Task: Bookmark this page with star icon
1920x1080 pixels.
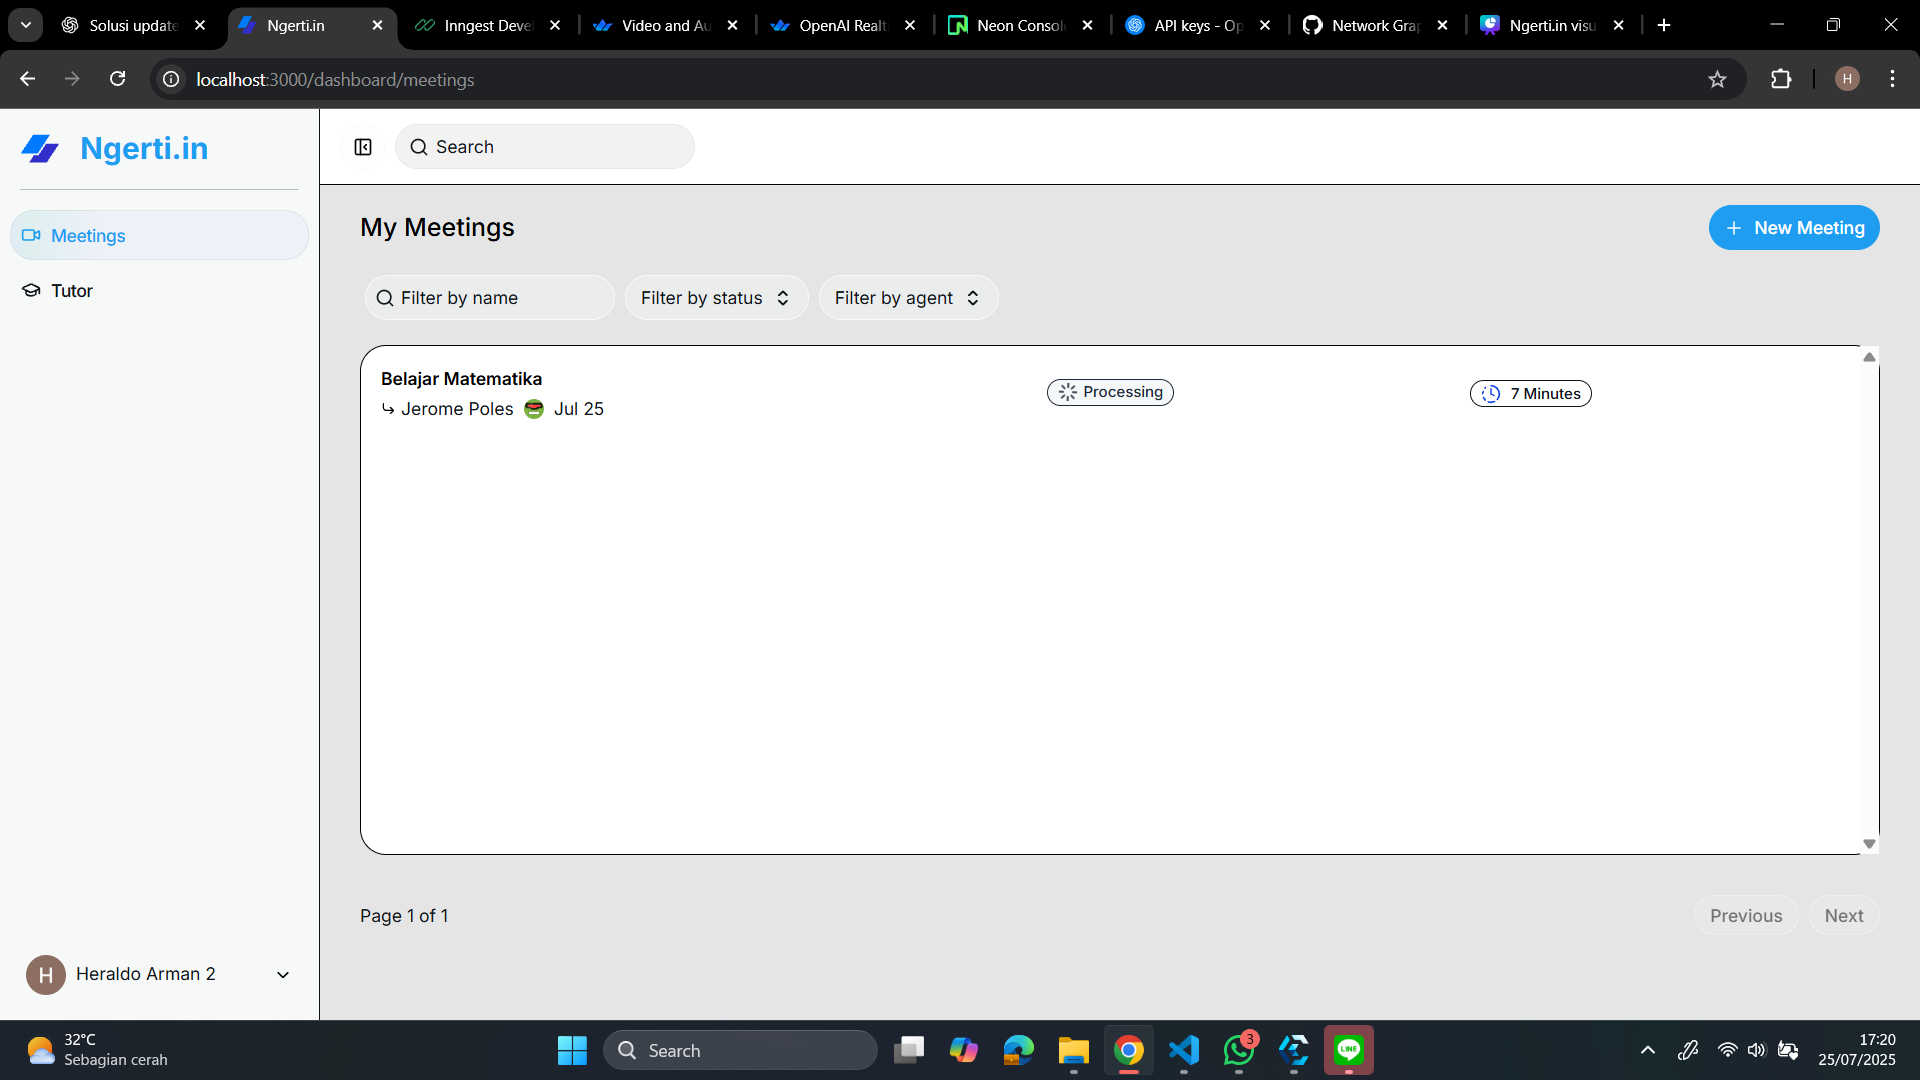Action: tap(1717, 80)
